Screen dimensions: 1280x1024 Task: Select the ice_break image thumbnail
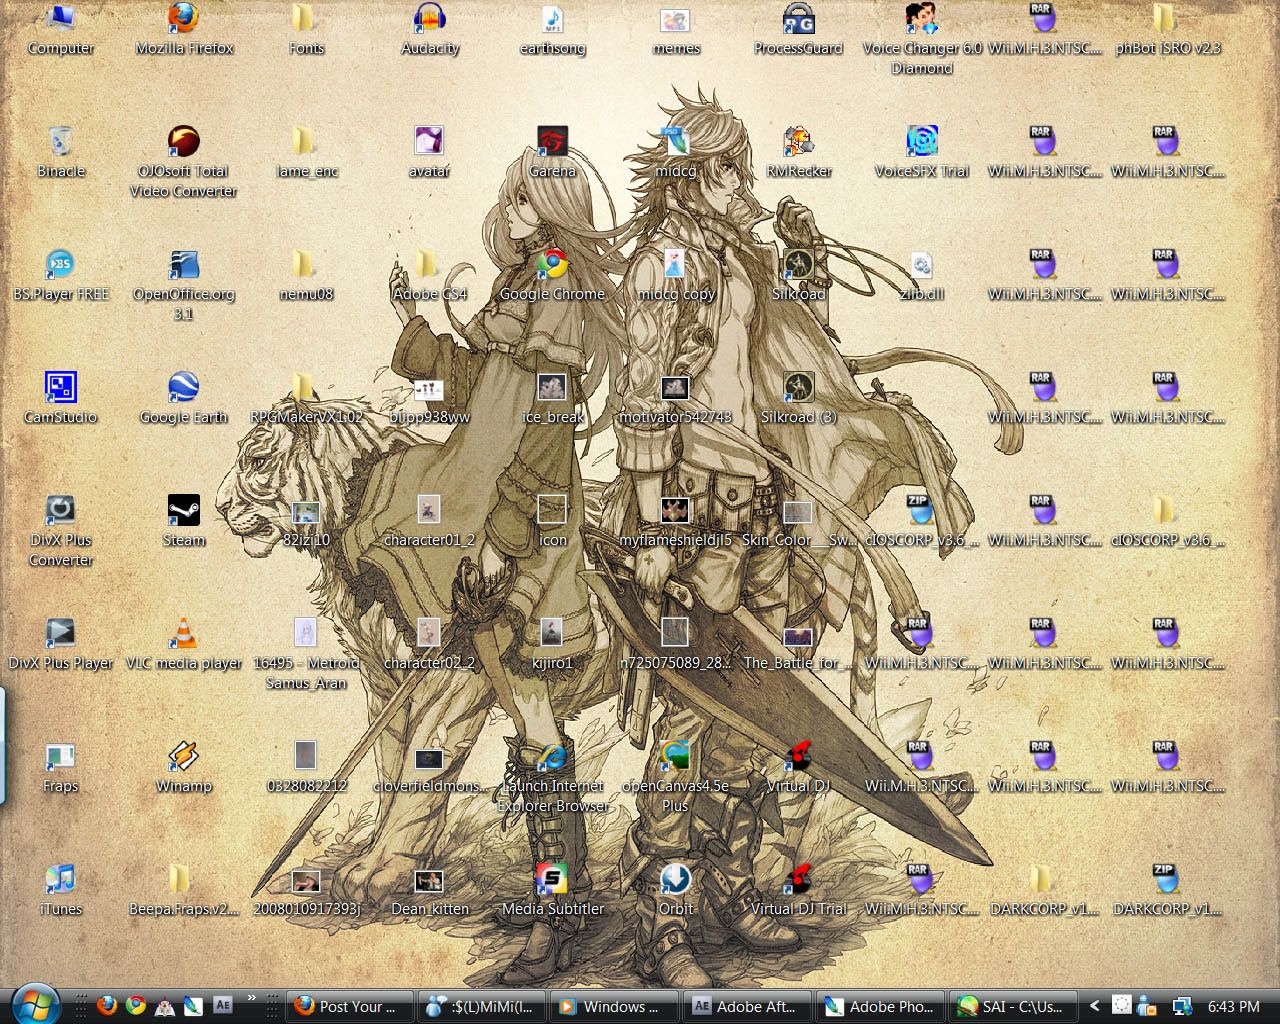coord(553,398)
